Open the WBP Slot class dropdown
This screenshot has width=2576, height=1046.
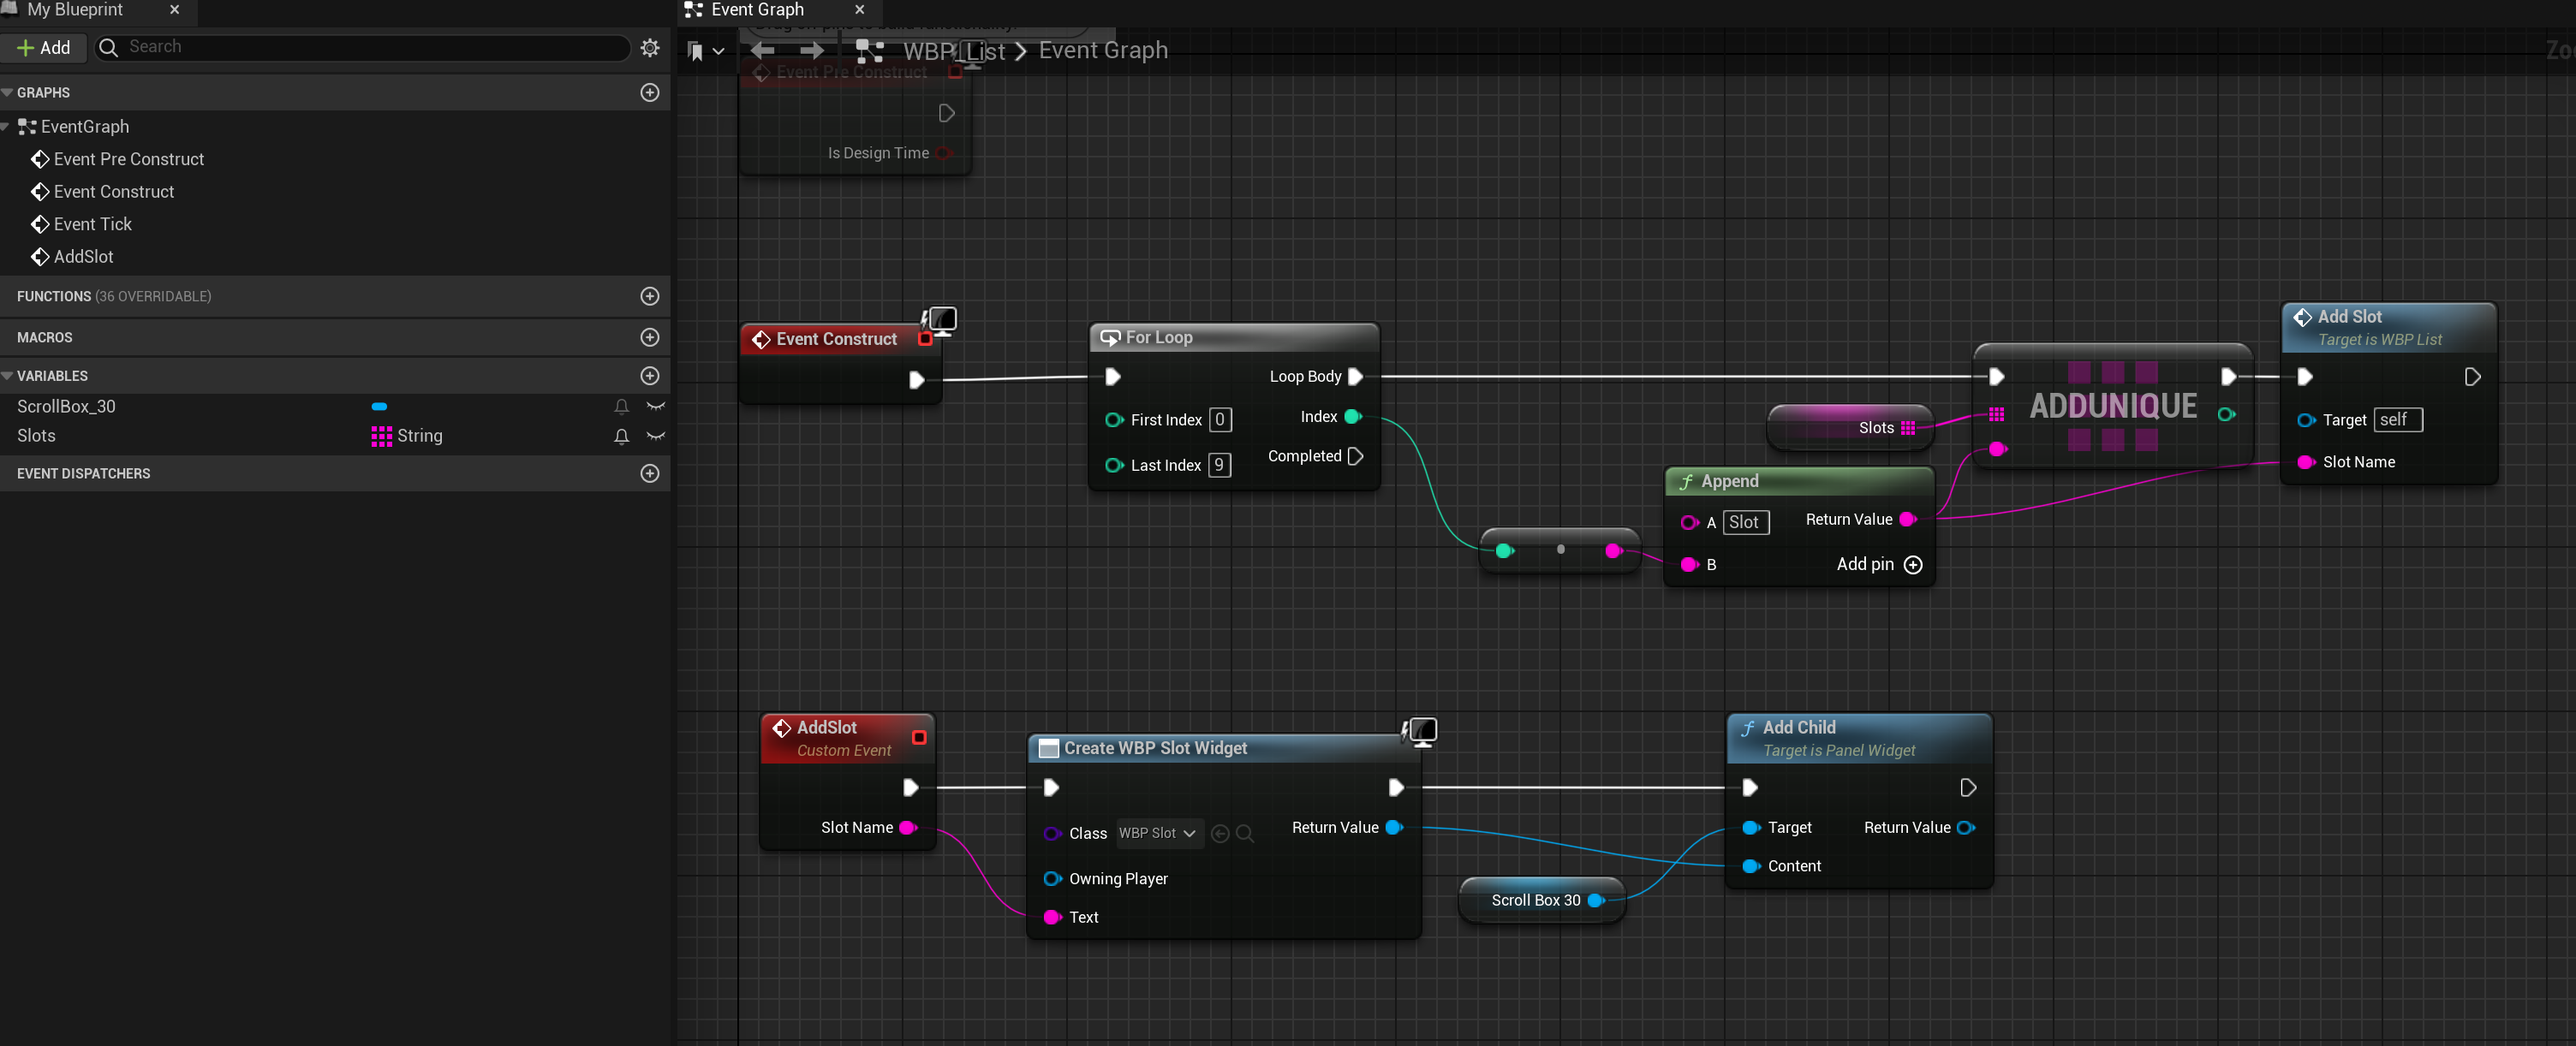pos(1157,833)
